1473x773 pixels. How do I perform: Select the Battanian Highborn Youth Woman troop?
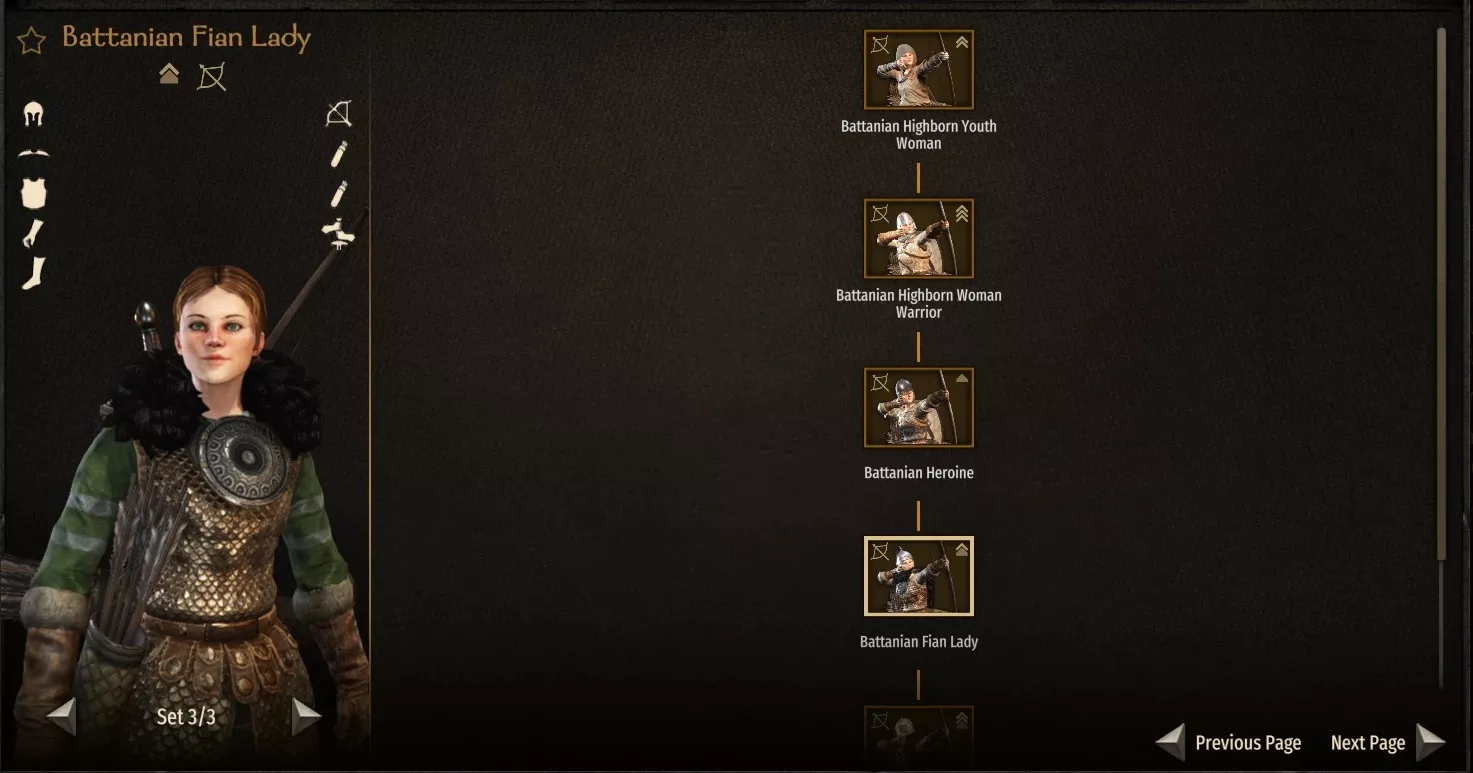click(918, 70)
